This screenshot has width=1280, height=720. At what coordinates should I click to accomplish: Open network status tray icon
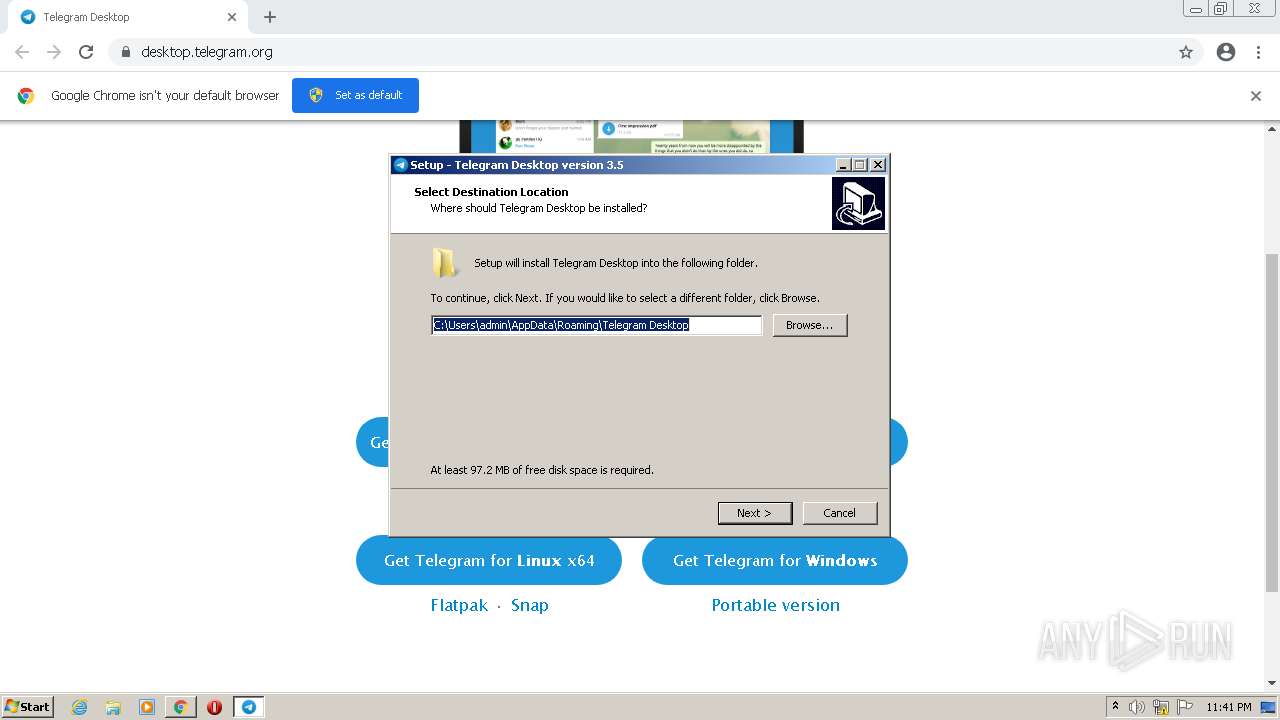(x=1161, y=707)
